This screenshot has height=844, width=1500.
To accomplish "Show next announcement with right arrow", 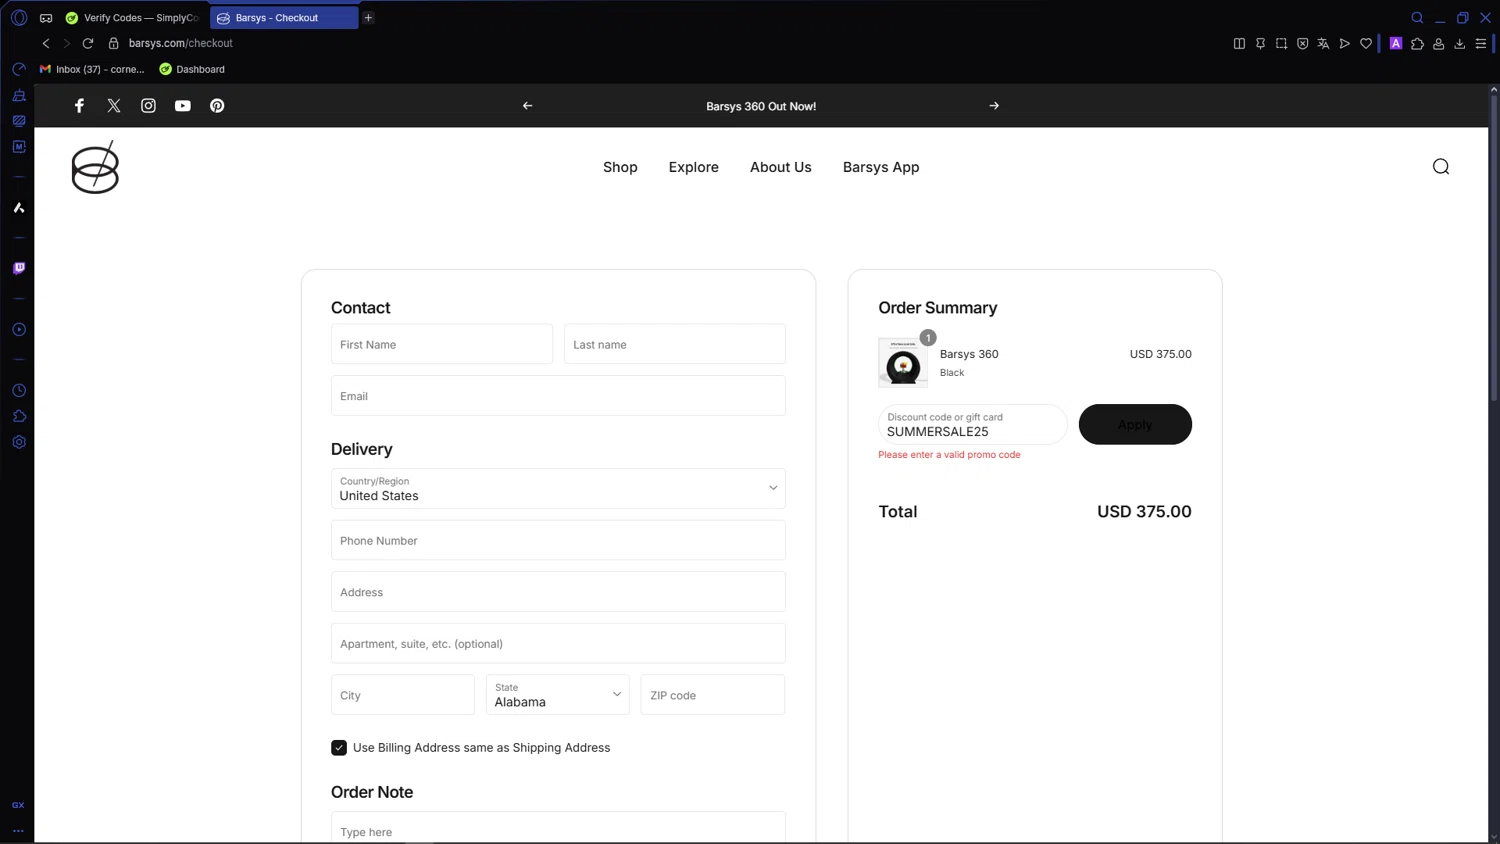I will (x=994, y=106).
